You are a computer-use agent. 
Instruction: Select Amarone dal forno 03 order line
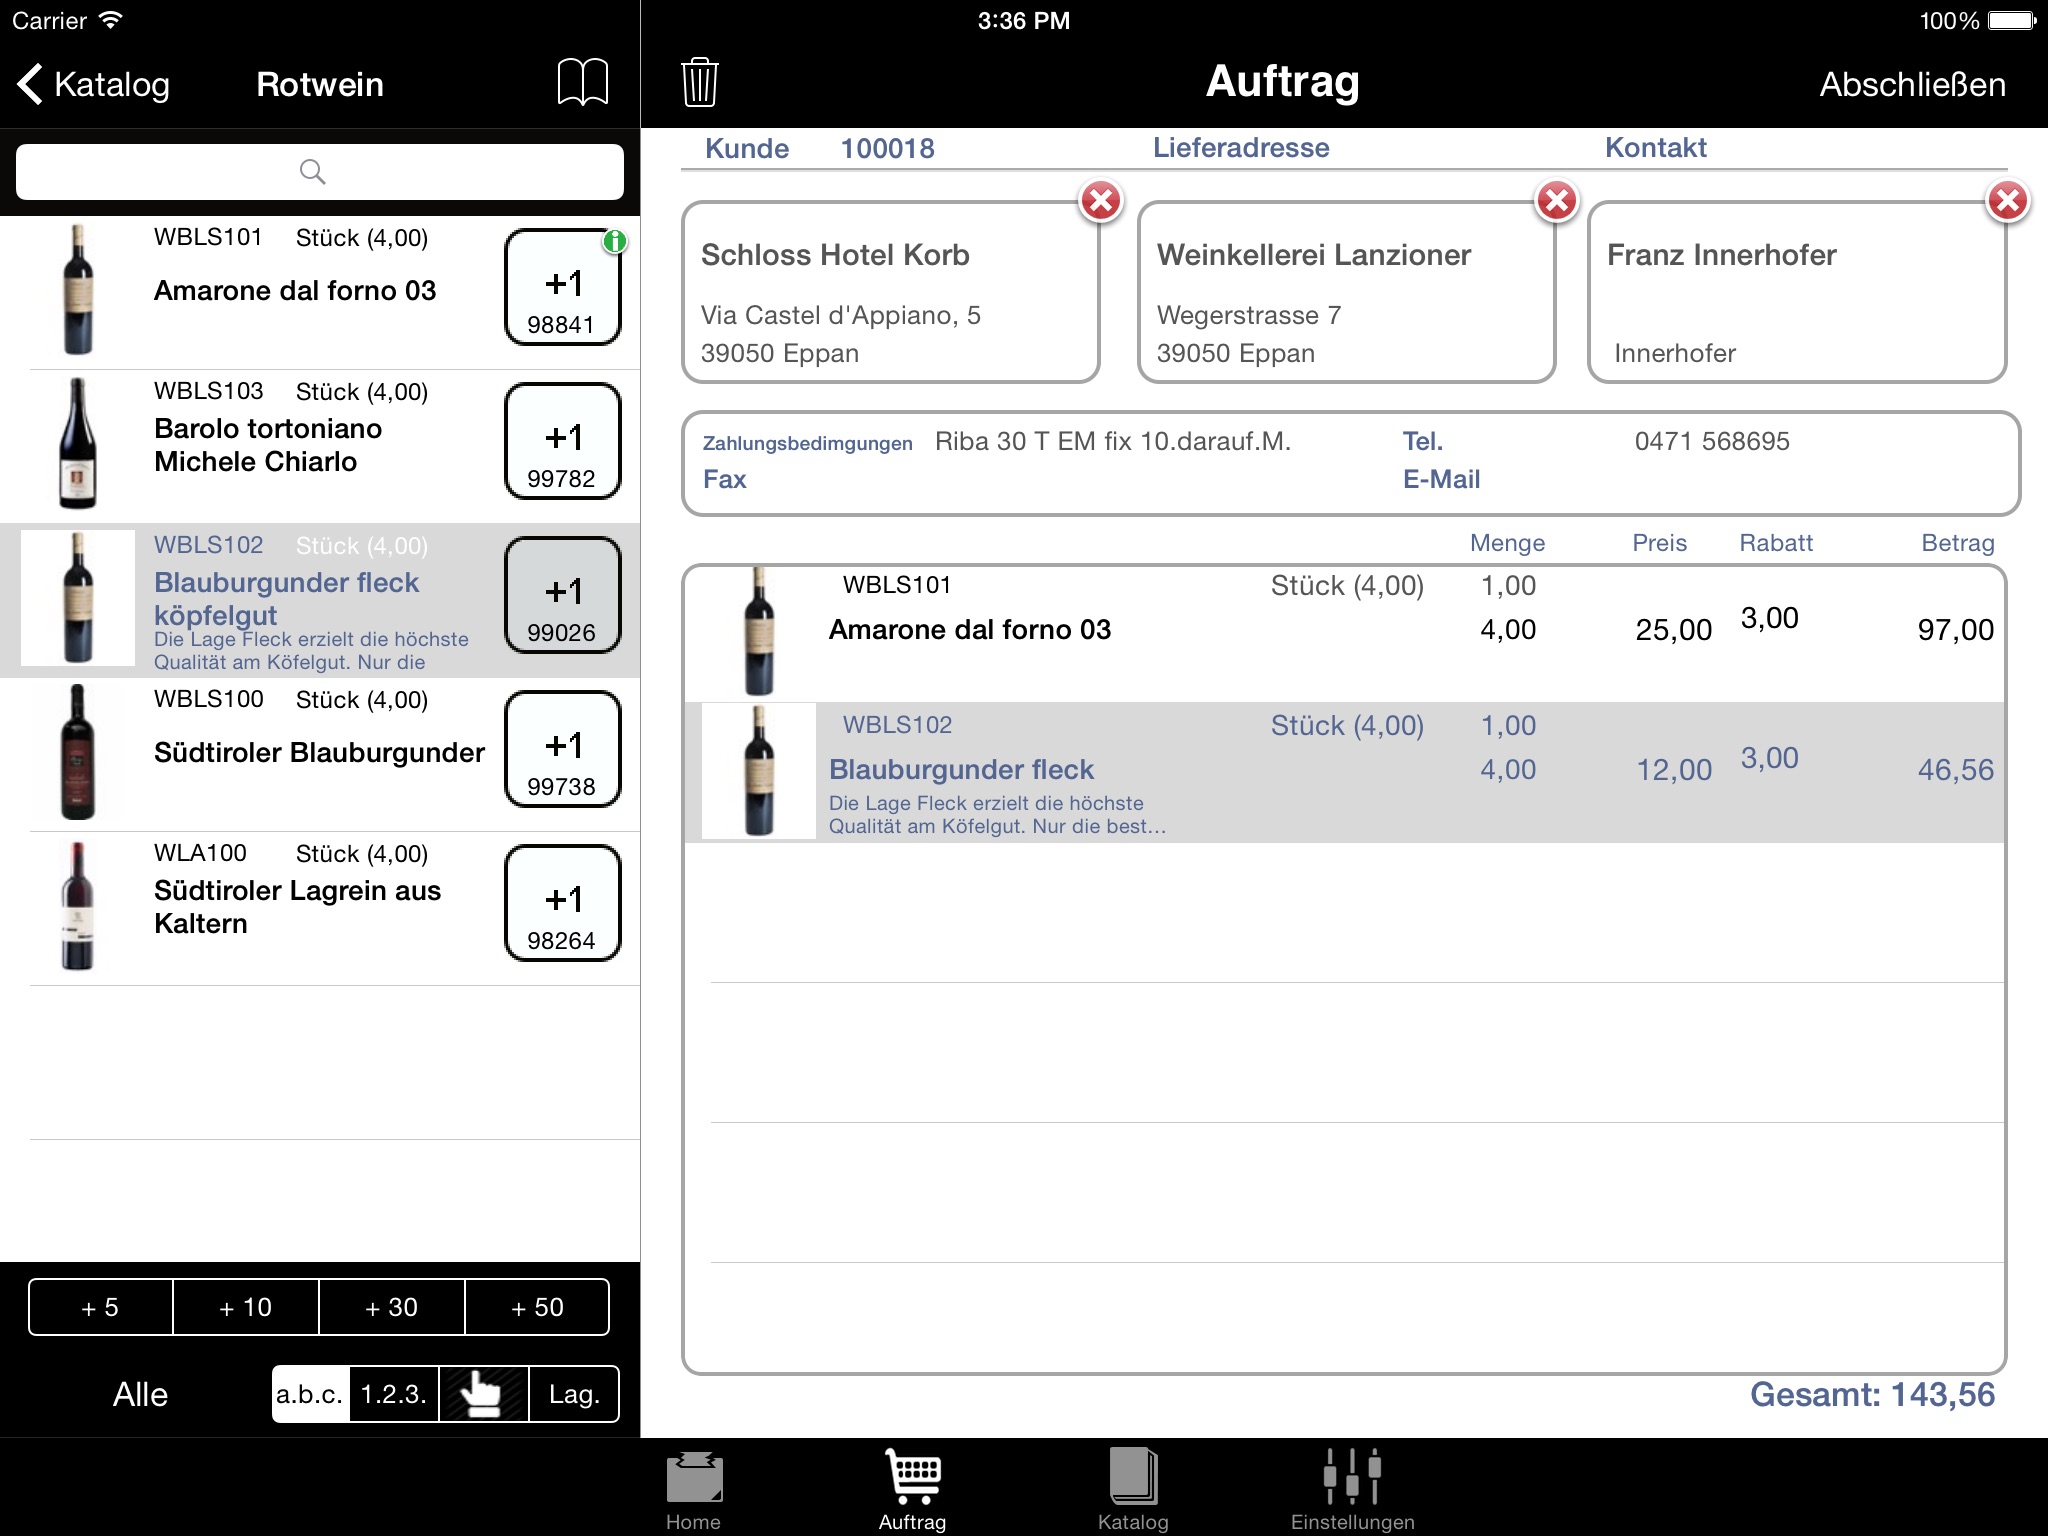pos(1344,632)
